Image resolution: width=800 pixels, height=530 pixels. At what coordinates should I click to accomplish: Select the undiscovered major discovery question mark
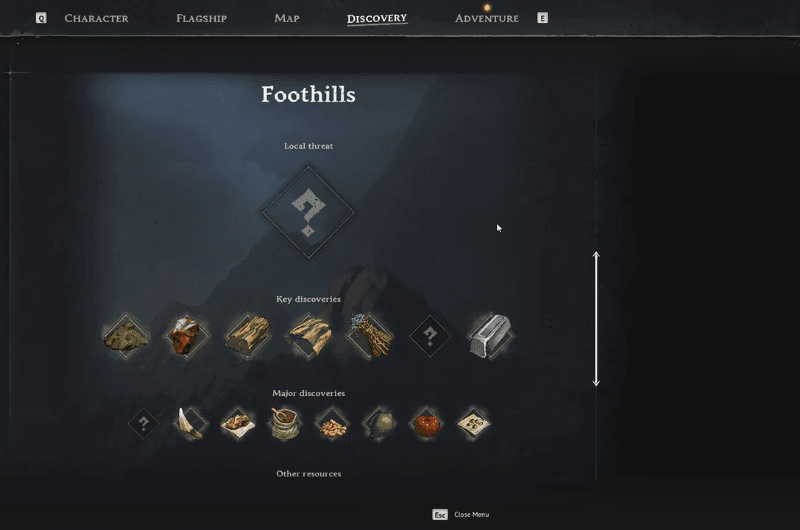click(x=143, y=423)
